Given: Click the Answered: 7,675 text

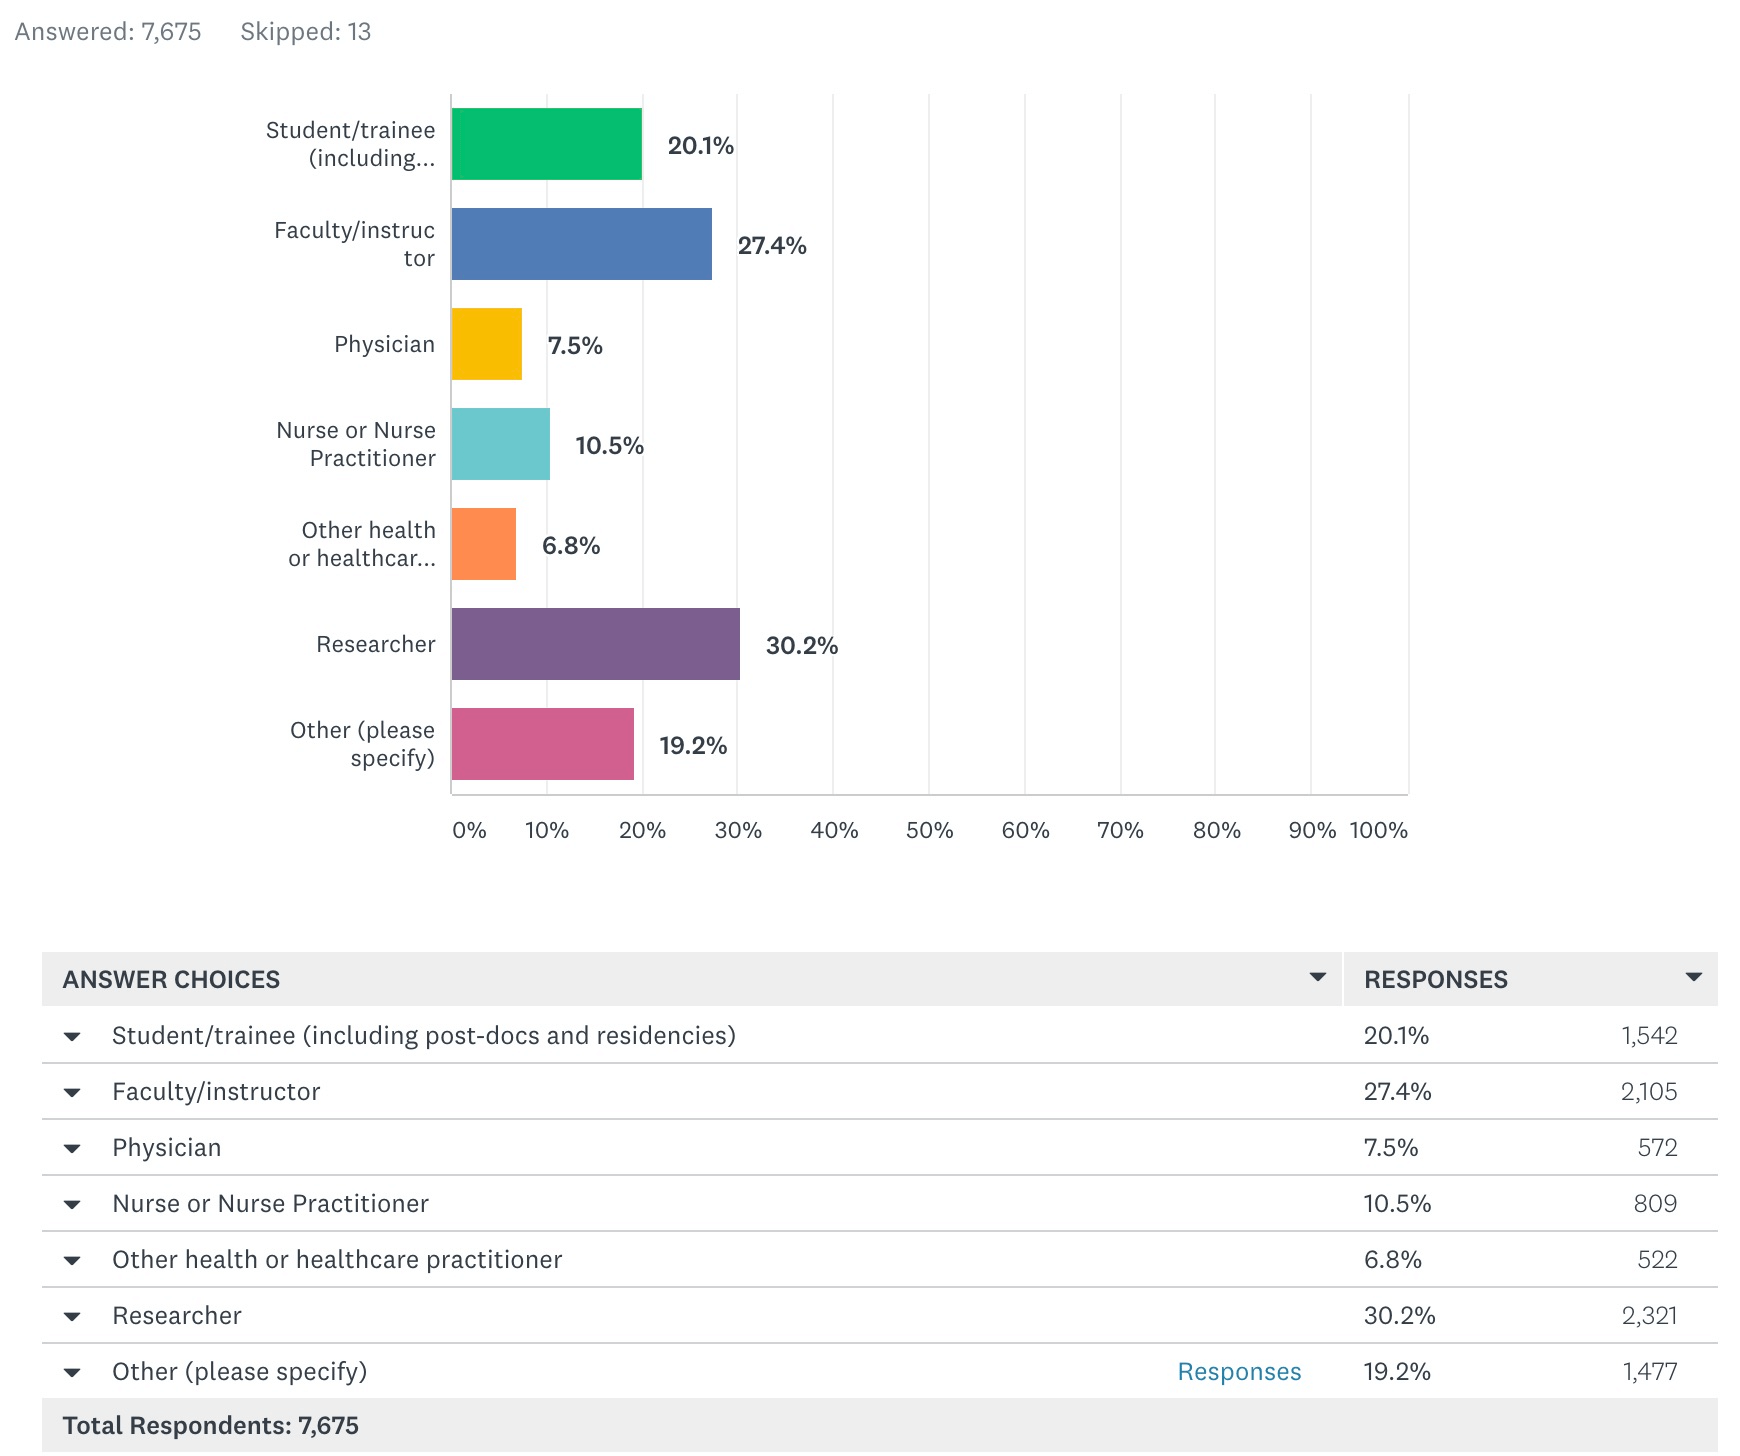Looking at the screenshot, I should pyautogui.click(x=108, y=32).
